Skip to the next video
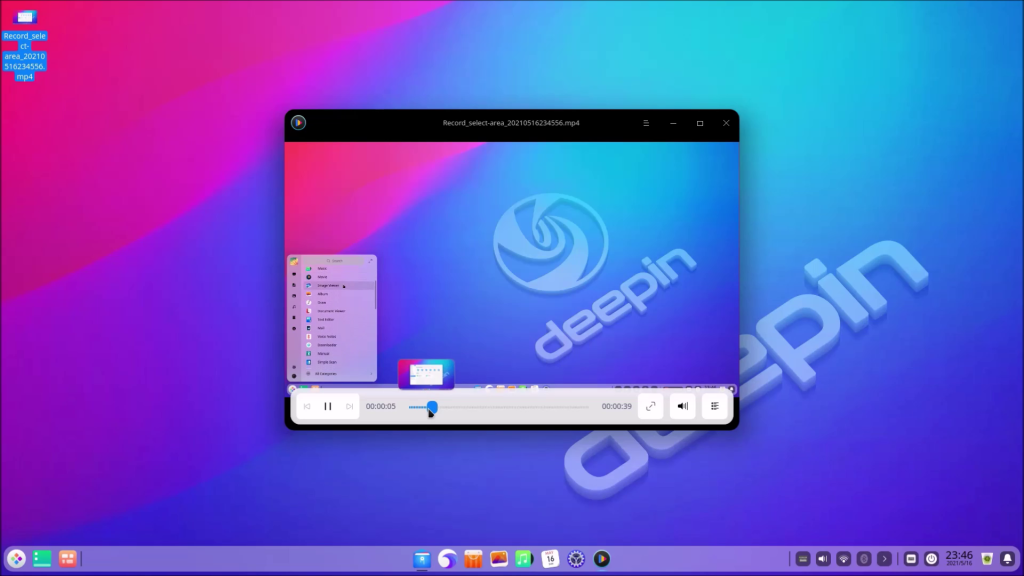Screen dimensions: 1024x576 coord(349,406)
